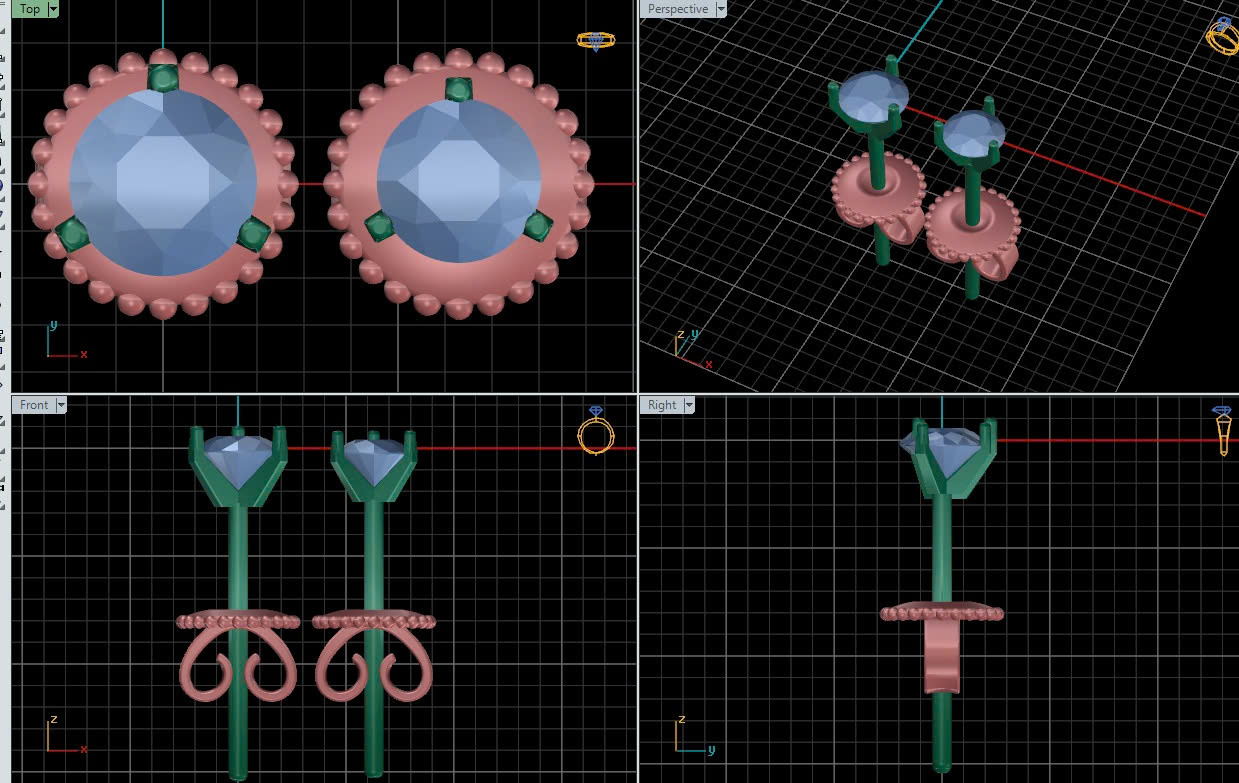Open the Right viewport dropdown arrow menu
The width and height of the screenshot is (1239, 783).
(689, 405)
